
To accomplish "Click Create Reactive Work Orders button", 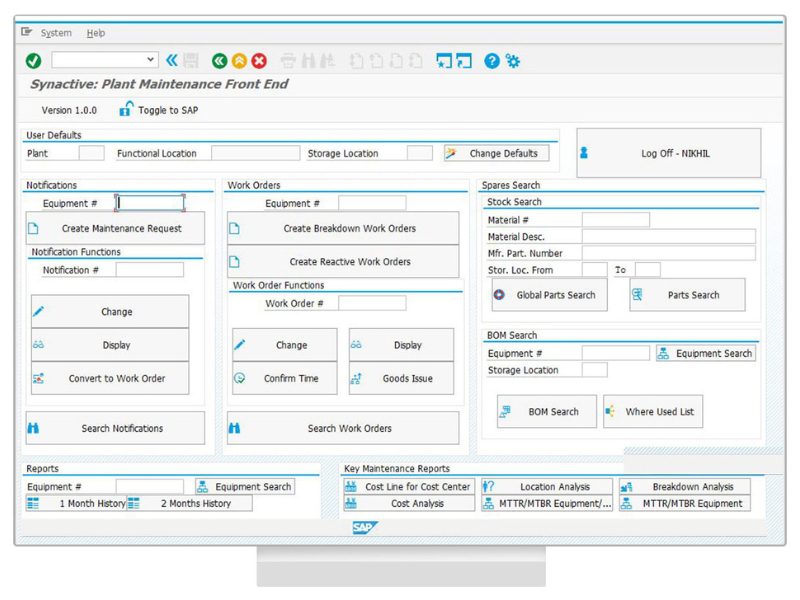I will [x=343, y=261].
